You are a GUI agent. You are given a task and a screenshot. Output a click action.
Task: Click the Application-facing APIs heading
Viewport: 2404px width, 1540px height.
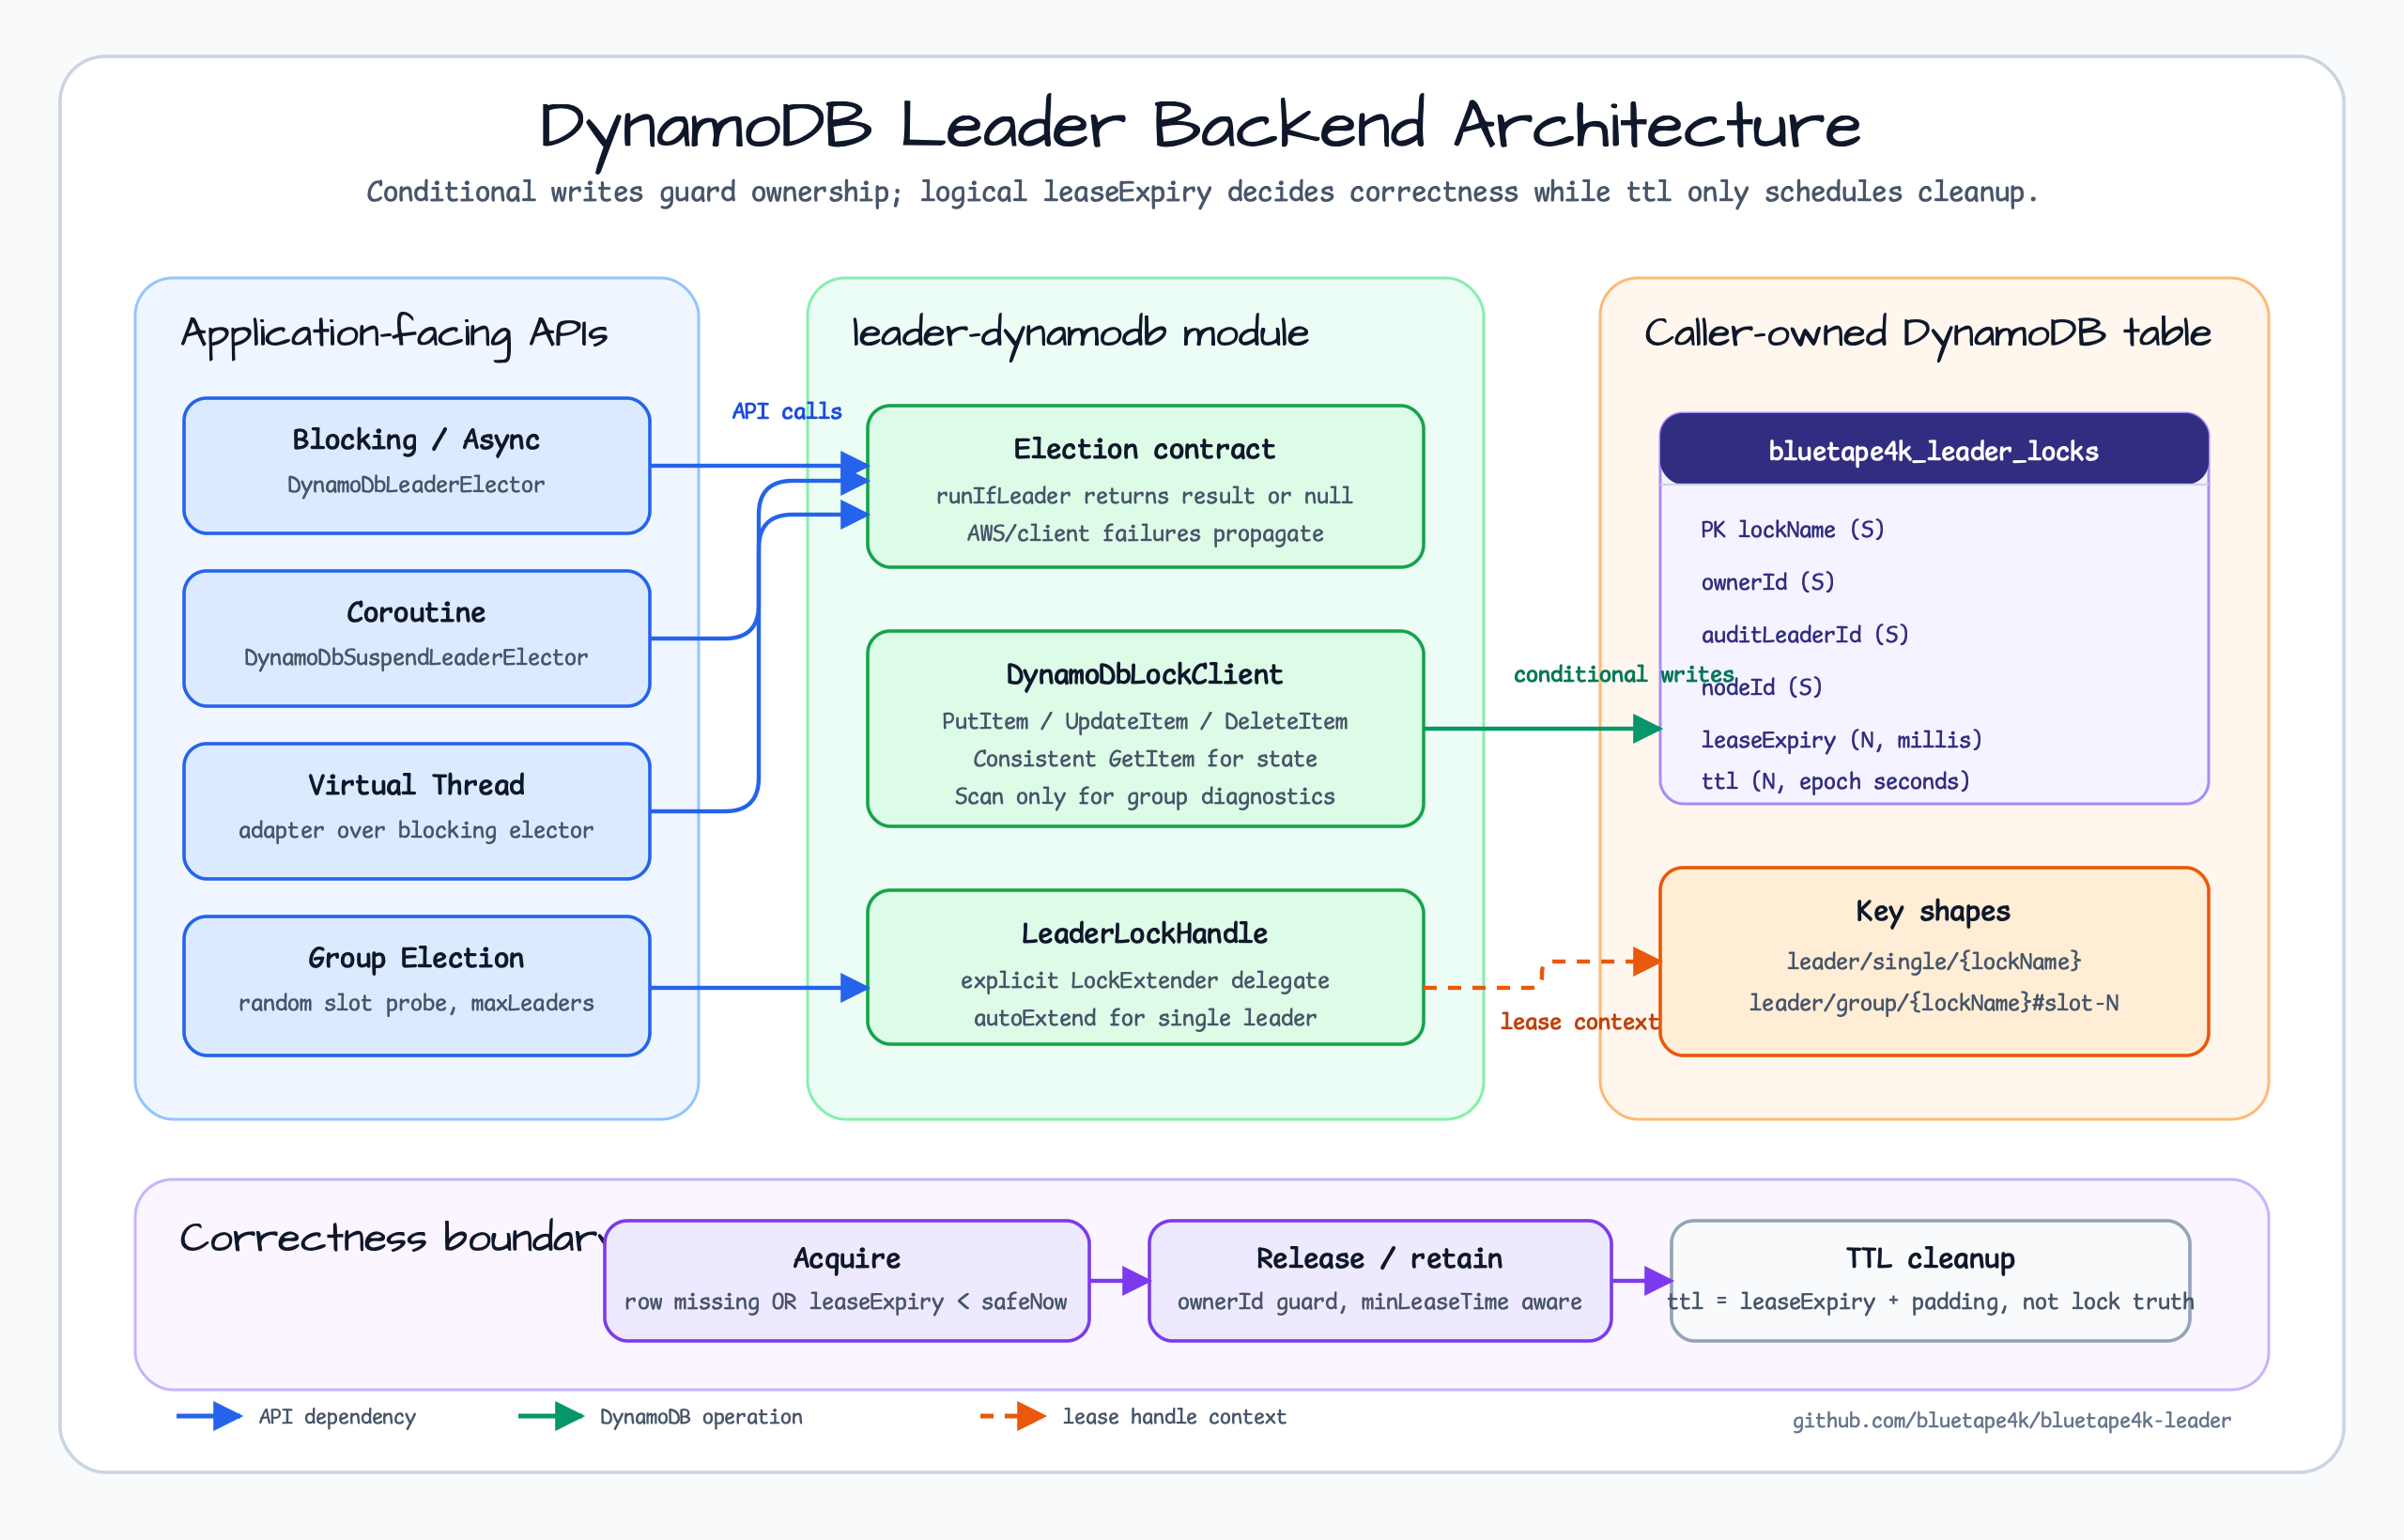tap(394, 333)
